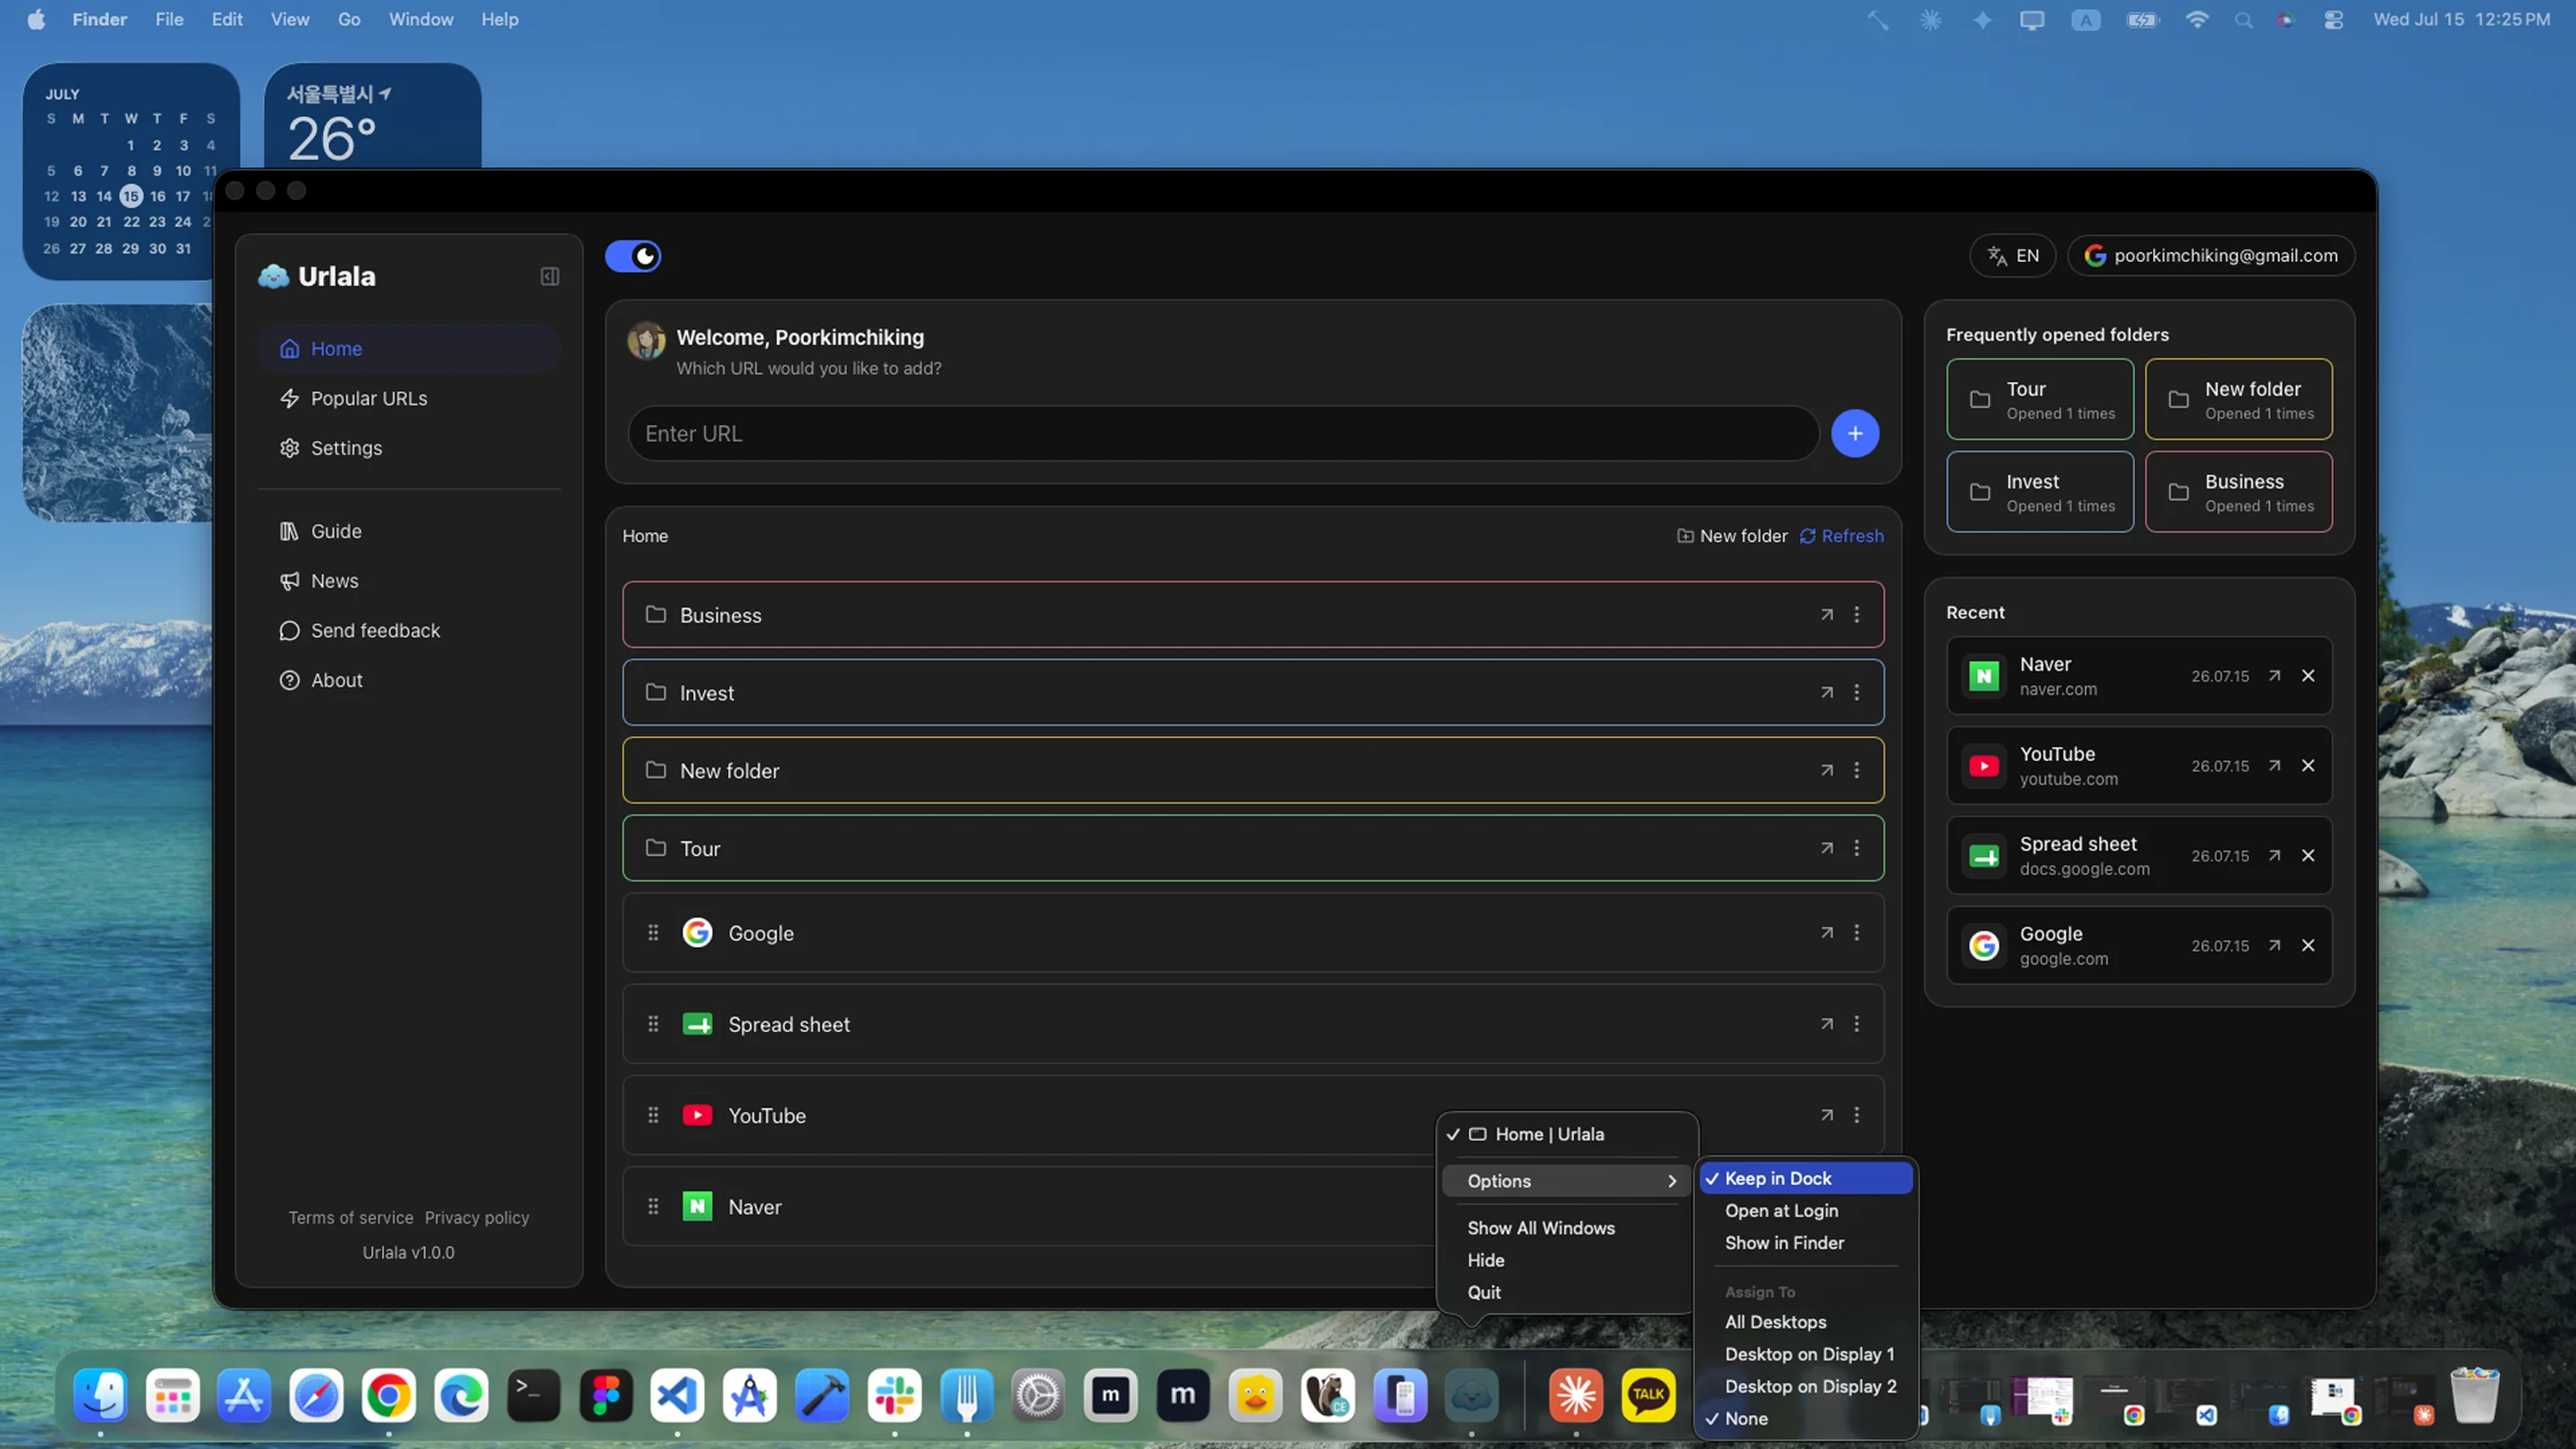Open the Business folder more options menu
2576x1449 pixels.
pyautogui.click(x=1857, y=614)
